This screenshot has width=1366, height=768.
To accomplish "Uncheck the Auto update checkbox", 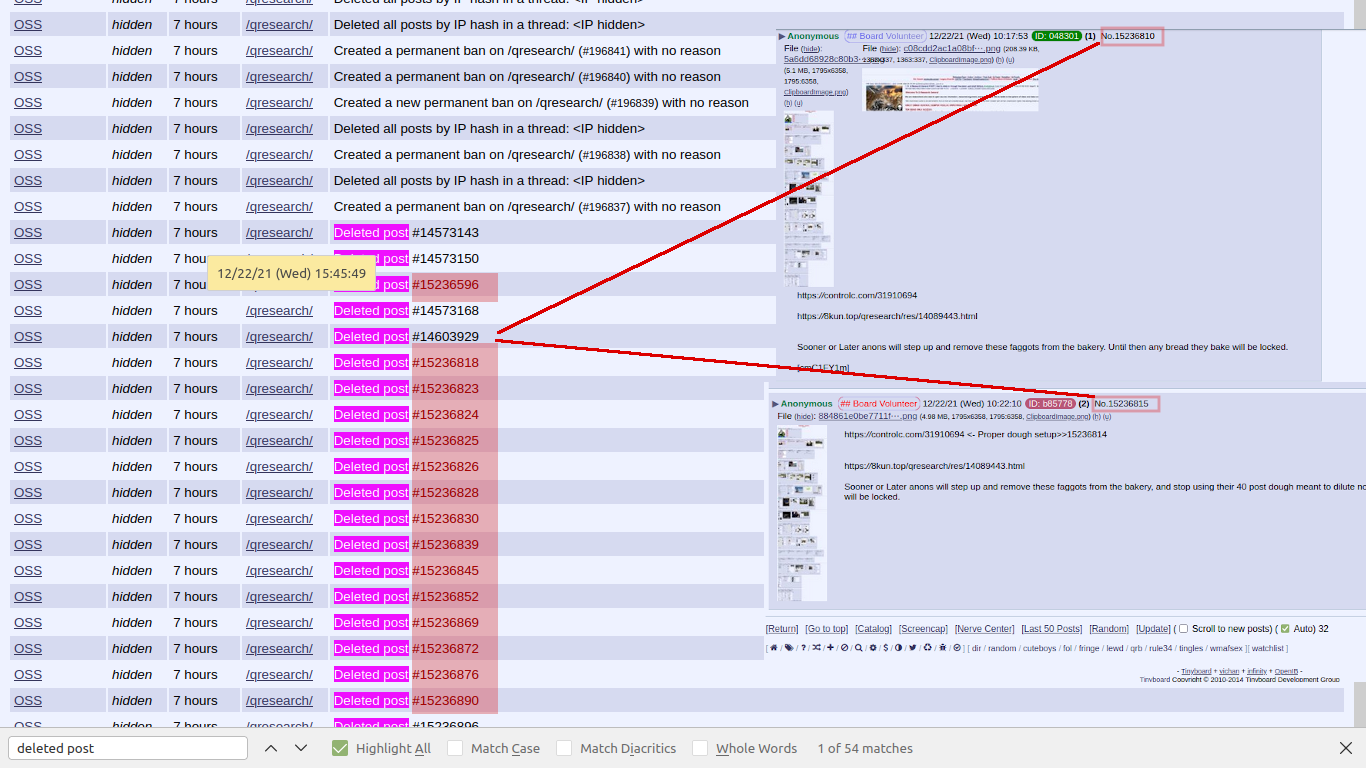I will 1285,629.
